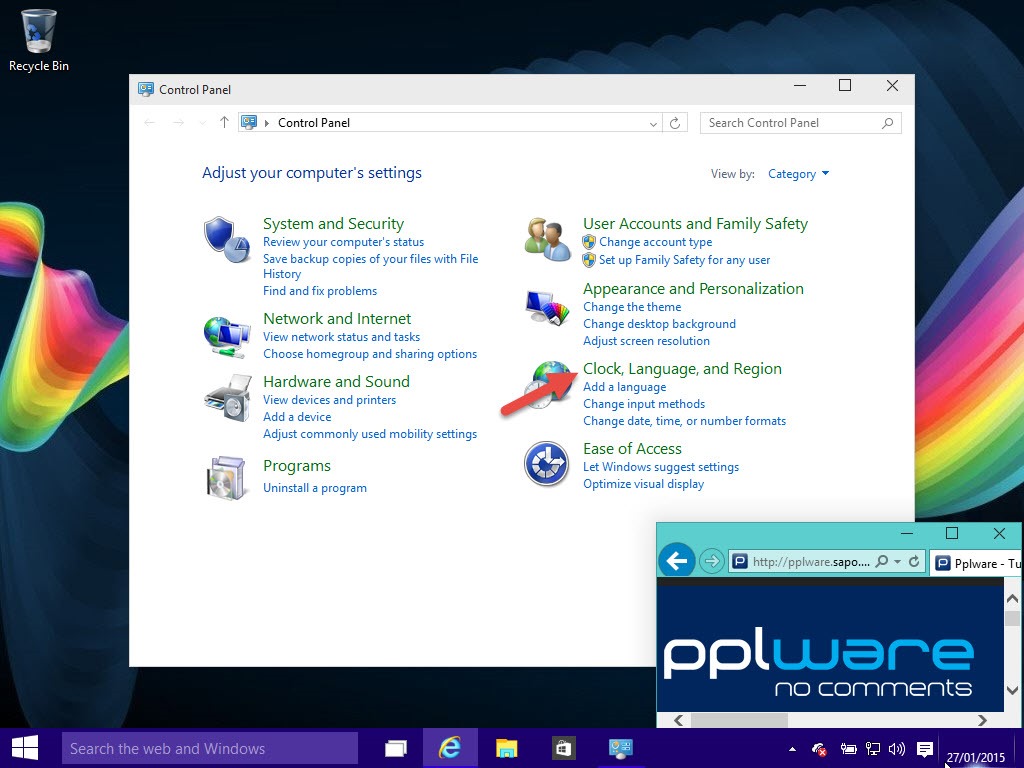This screenshot has width=1024, height=768.
Task: Click the Network and Internet globe icon
Action: click(x=227, y=336)
